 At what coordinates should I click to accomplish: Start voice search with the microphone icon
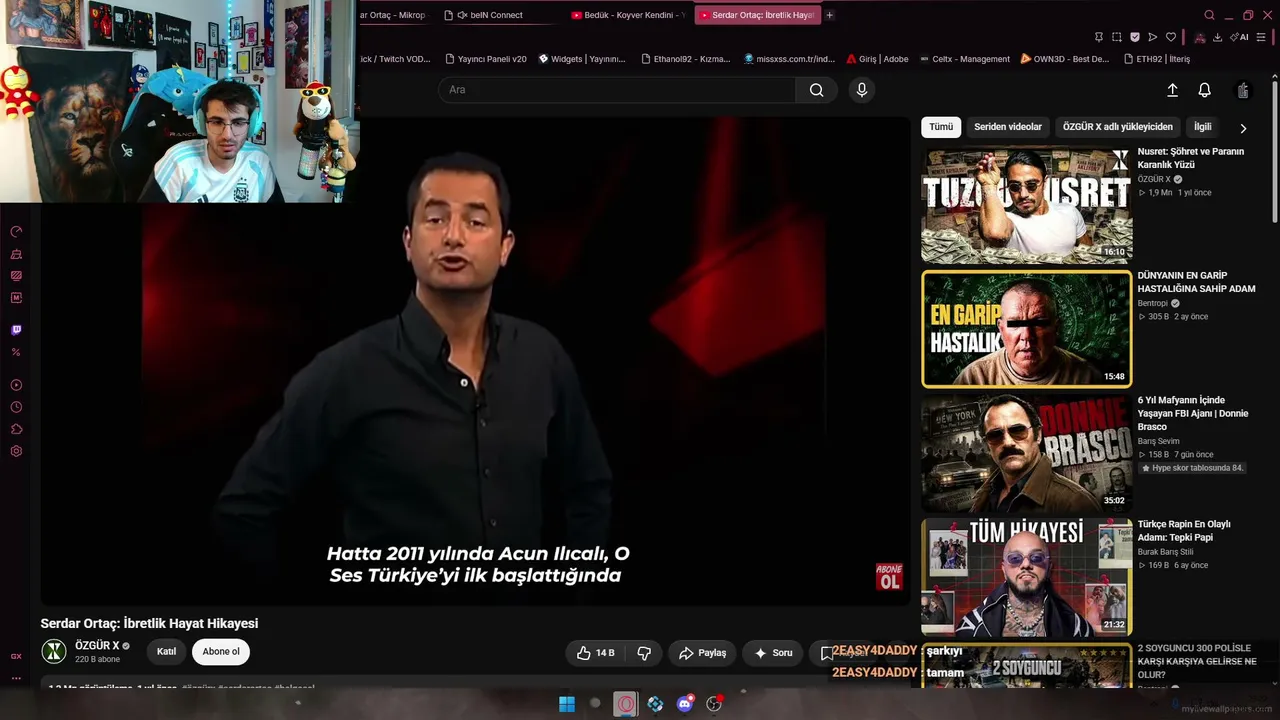click(861, 90)
